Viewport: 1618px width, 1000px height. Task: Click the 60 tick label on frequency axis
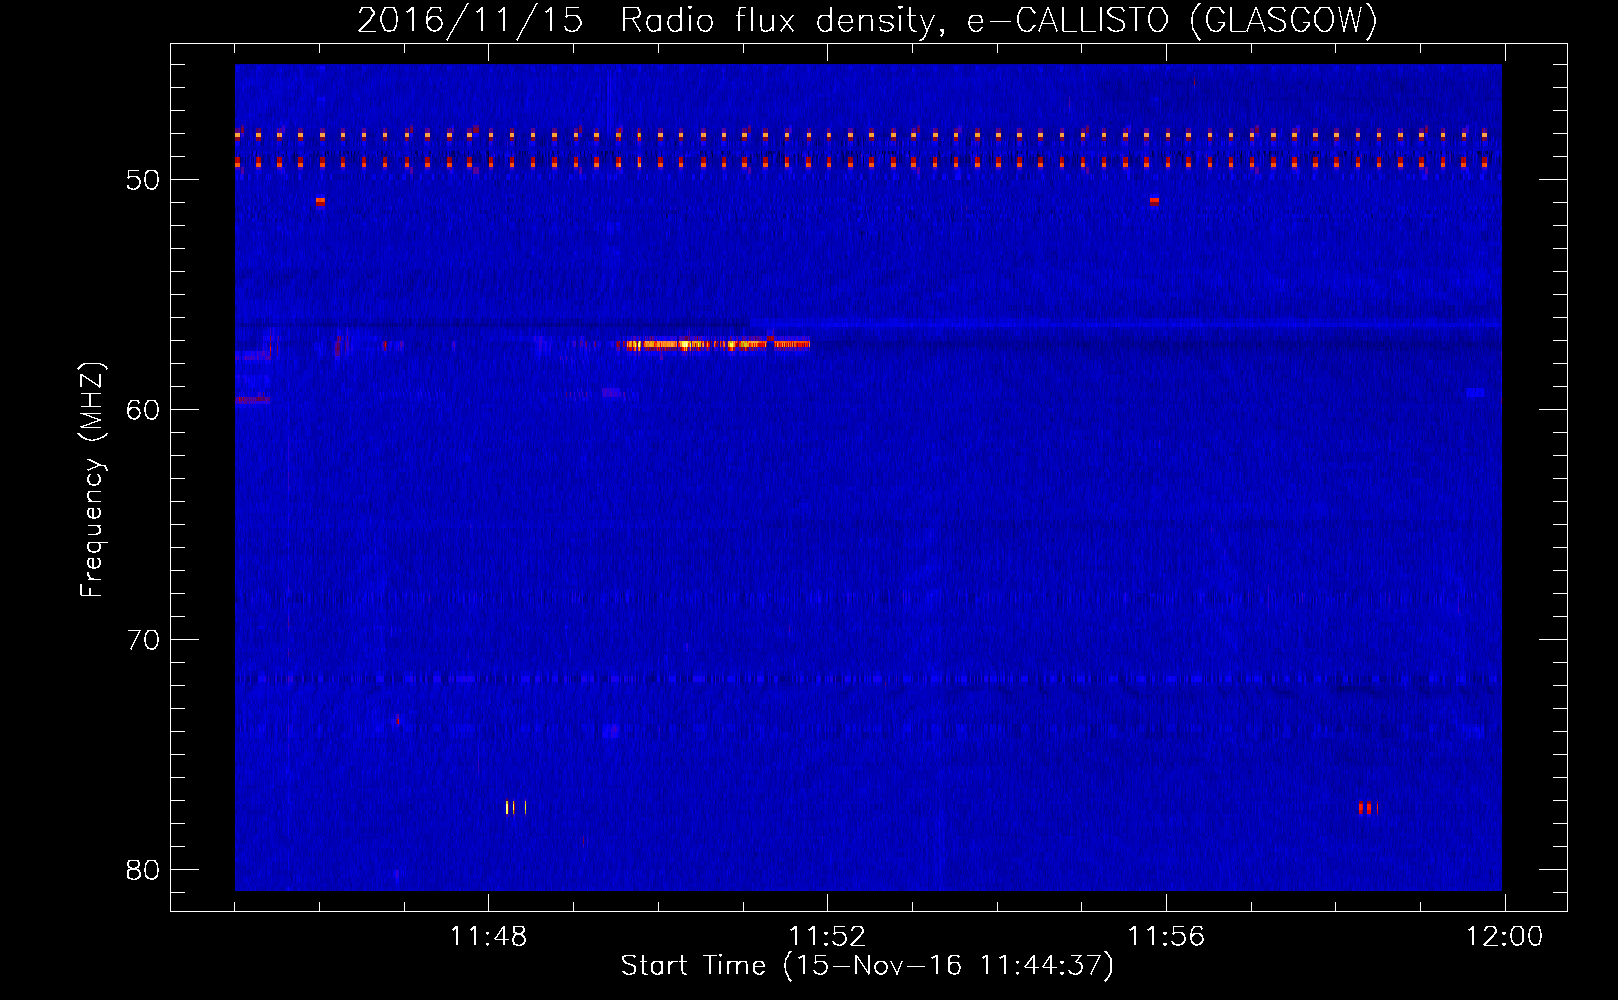pyautogui.click(x=143, y=410)
